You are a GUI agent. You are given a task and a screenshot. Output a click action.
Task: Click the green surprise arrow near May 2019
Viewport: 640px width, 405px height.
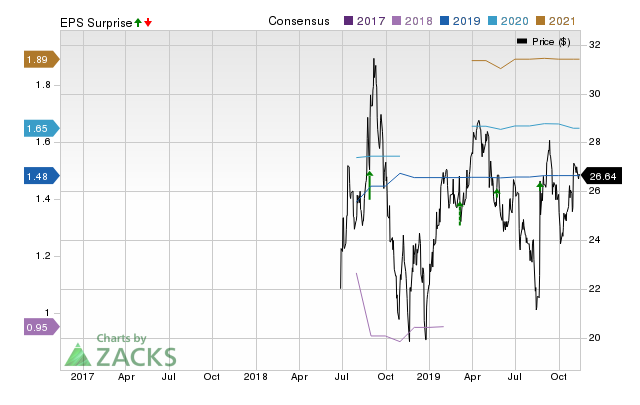pyautogui.click(x=497, y=193)
